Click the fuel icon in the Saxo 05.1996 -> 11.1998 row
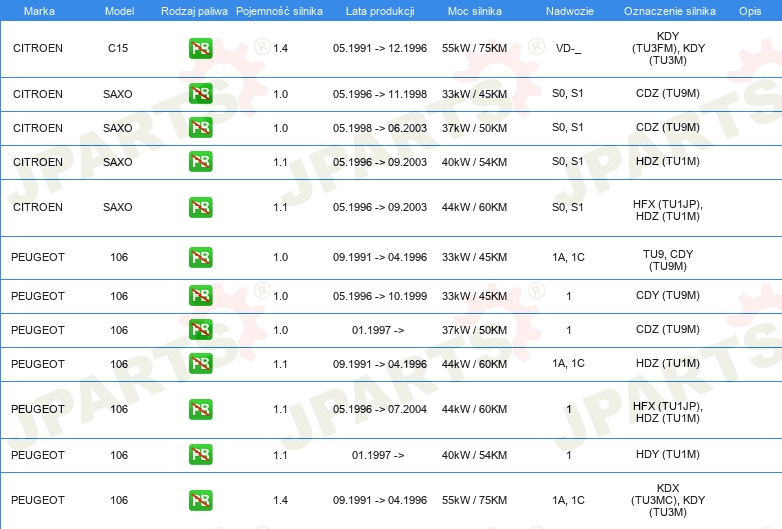The width and height of the screenshot is (782, 529). coord(200,94)
